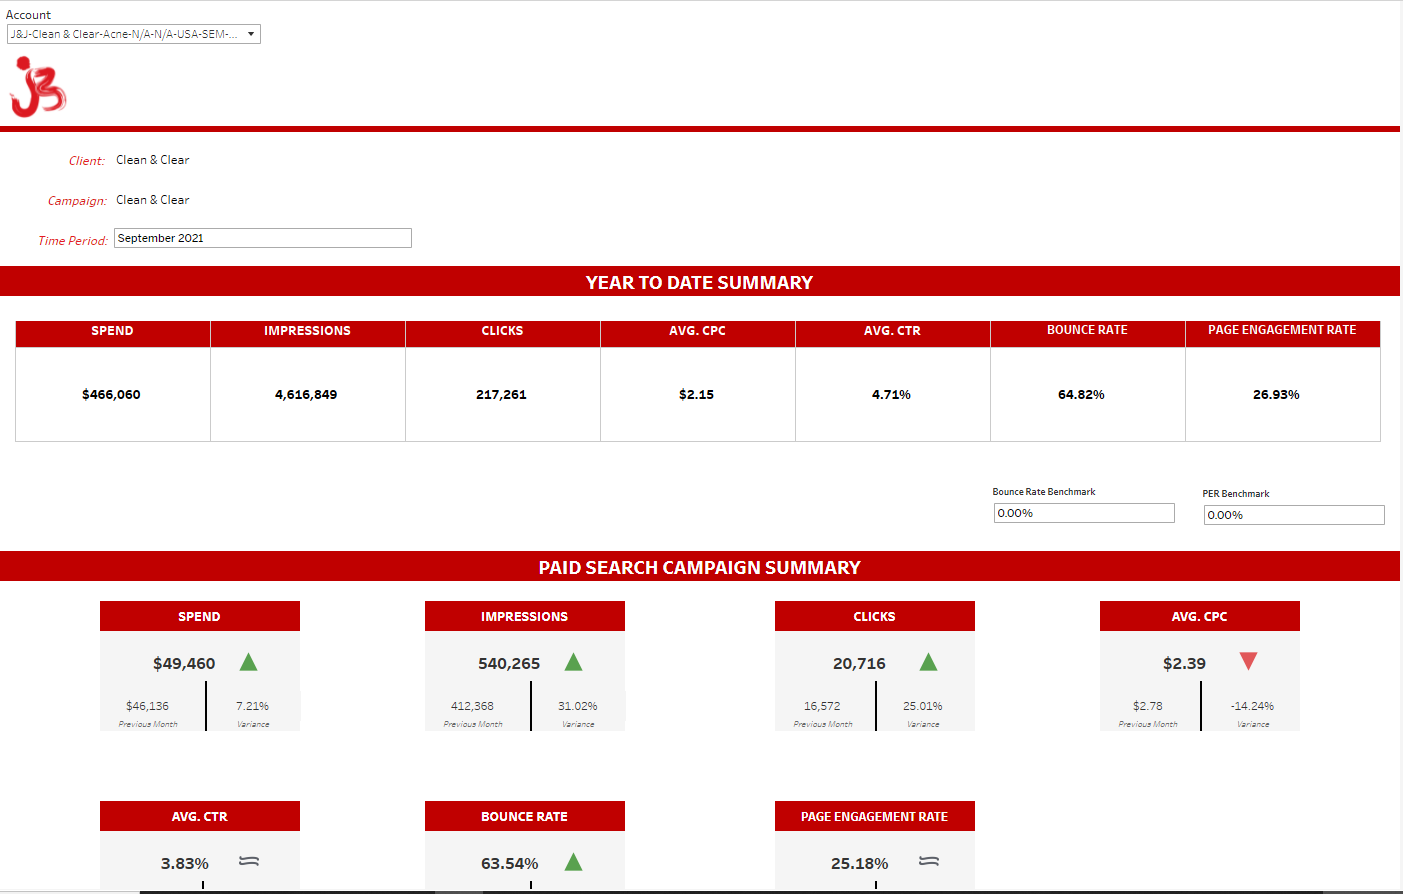Image resolution: width=1403 pixels, height=894 pixels.
Task: Click the Client name Clean & Clear
Action: pyautogui.click(x=152, y=160)
